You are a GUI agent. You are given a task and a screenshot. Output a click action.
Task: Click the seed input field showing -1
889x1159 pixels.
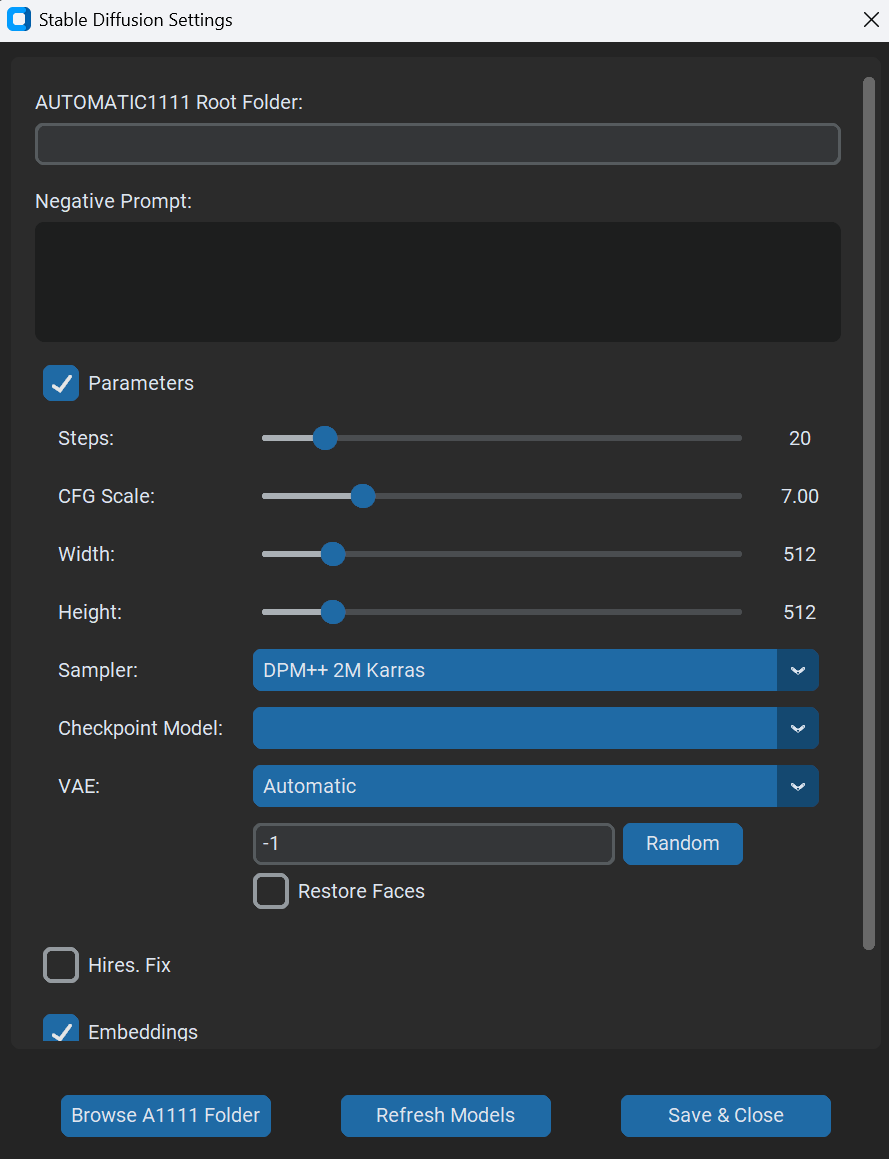(x=433, y=843)
